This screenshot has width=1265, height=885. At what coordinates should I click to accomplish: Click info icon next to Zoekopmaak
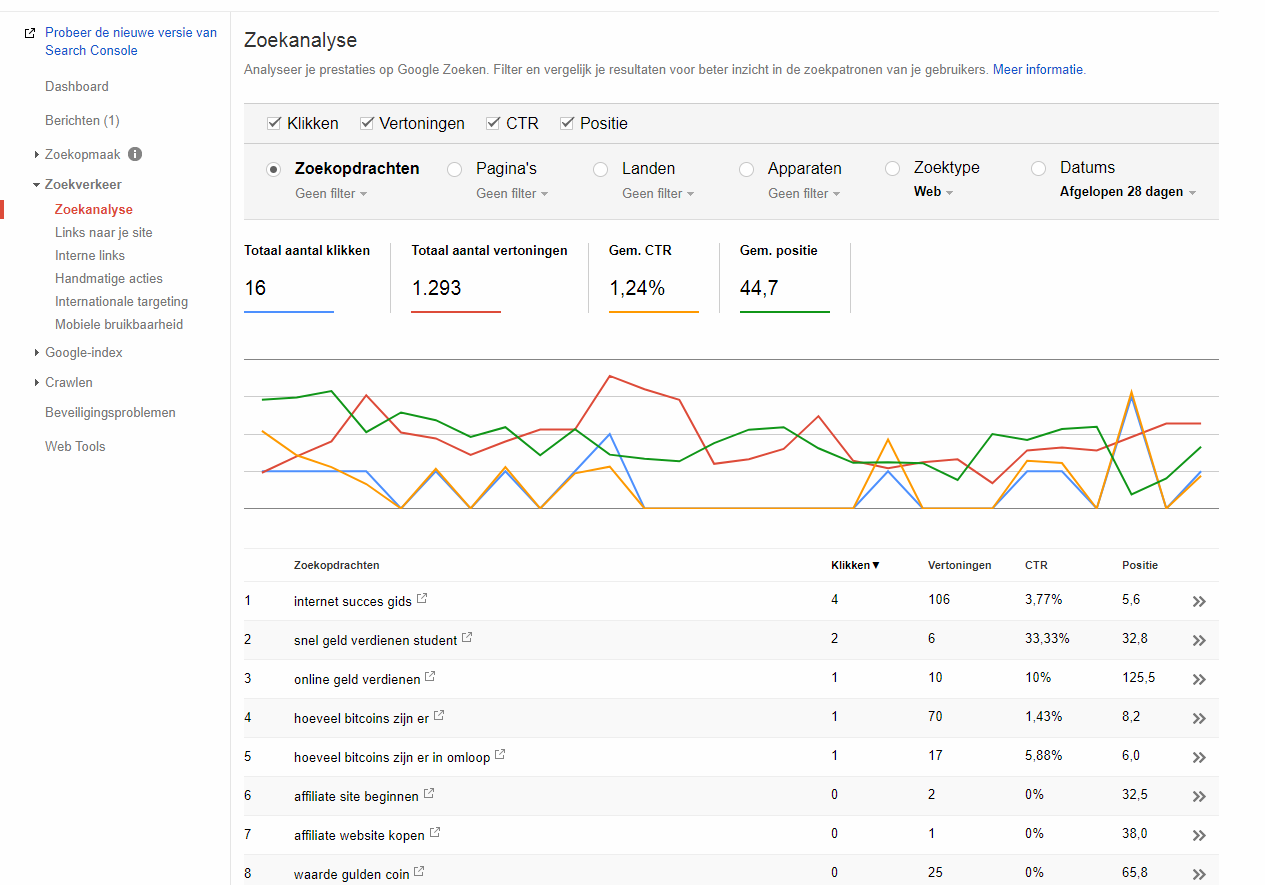(x=135, y=154)
